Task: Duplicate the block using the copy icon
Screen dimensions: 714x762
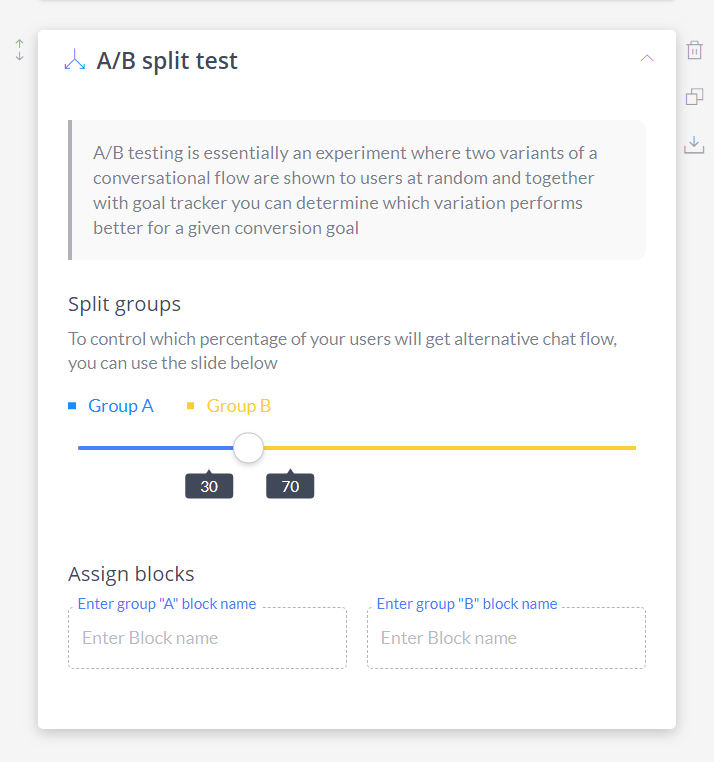Action: (694, 97)
